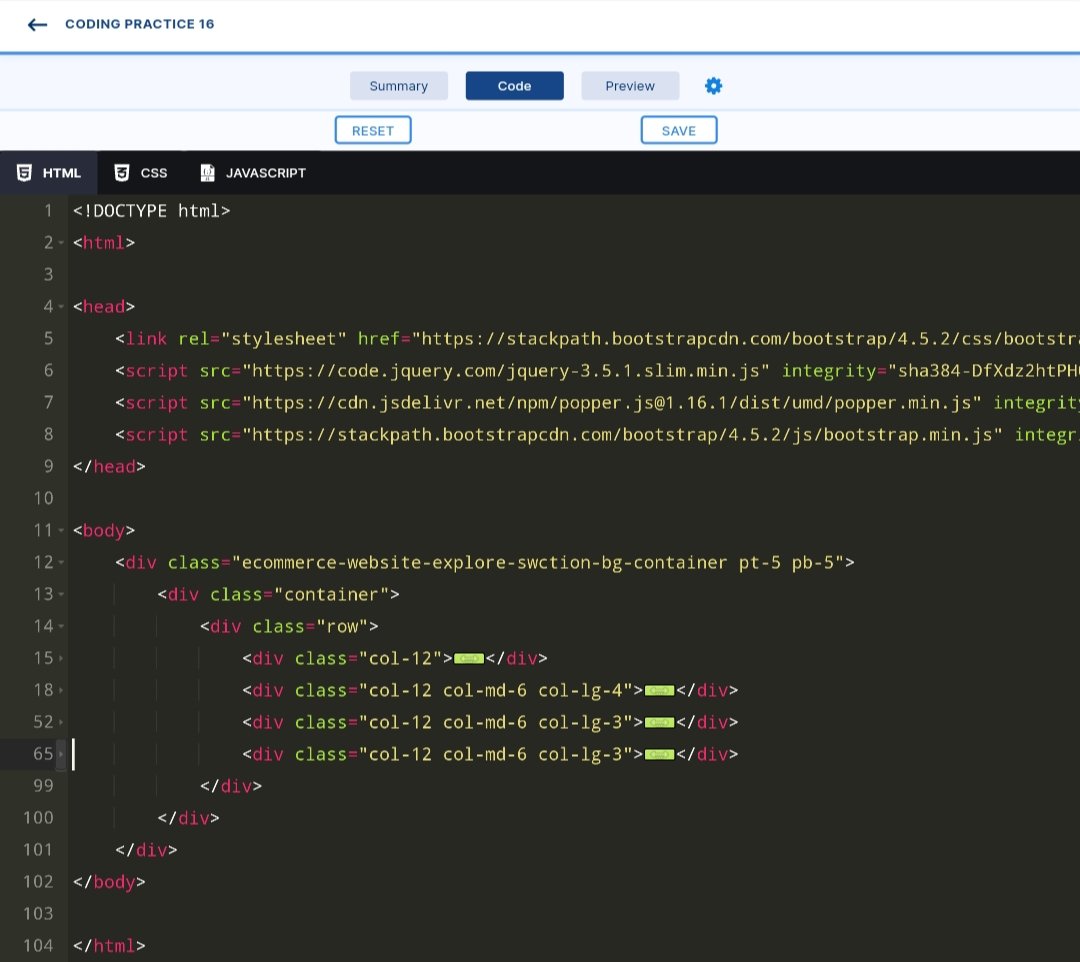Image resolution: width=1080 pixels, height=962 pixels.
Task: Click the RESET button
Action: (373, 130)
